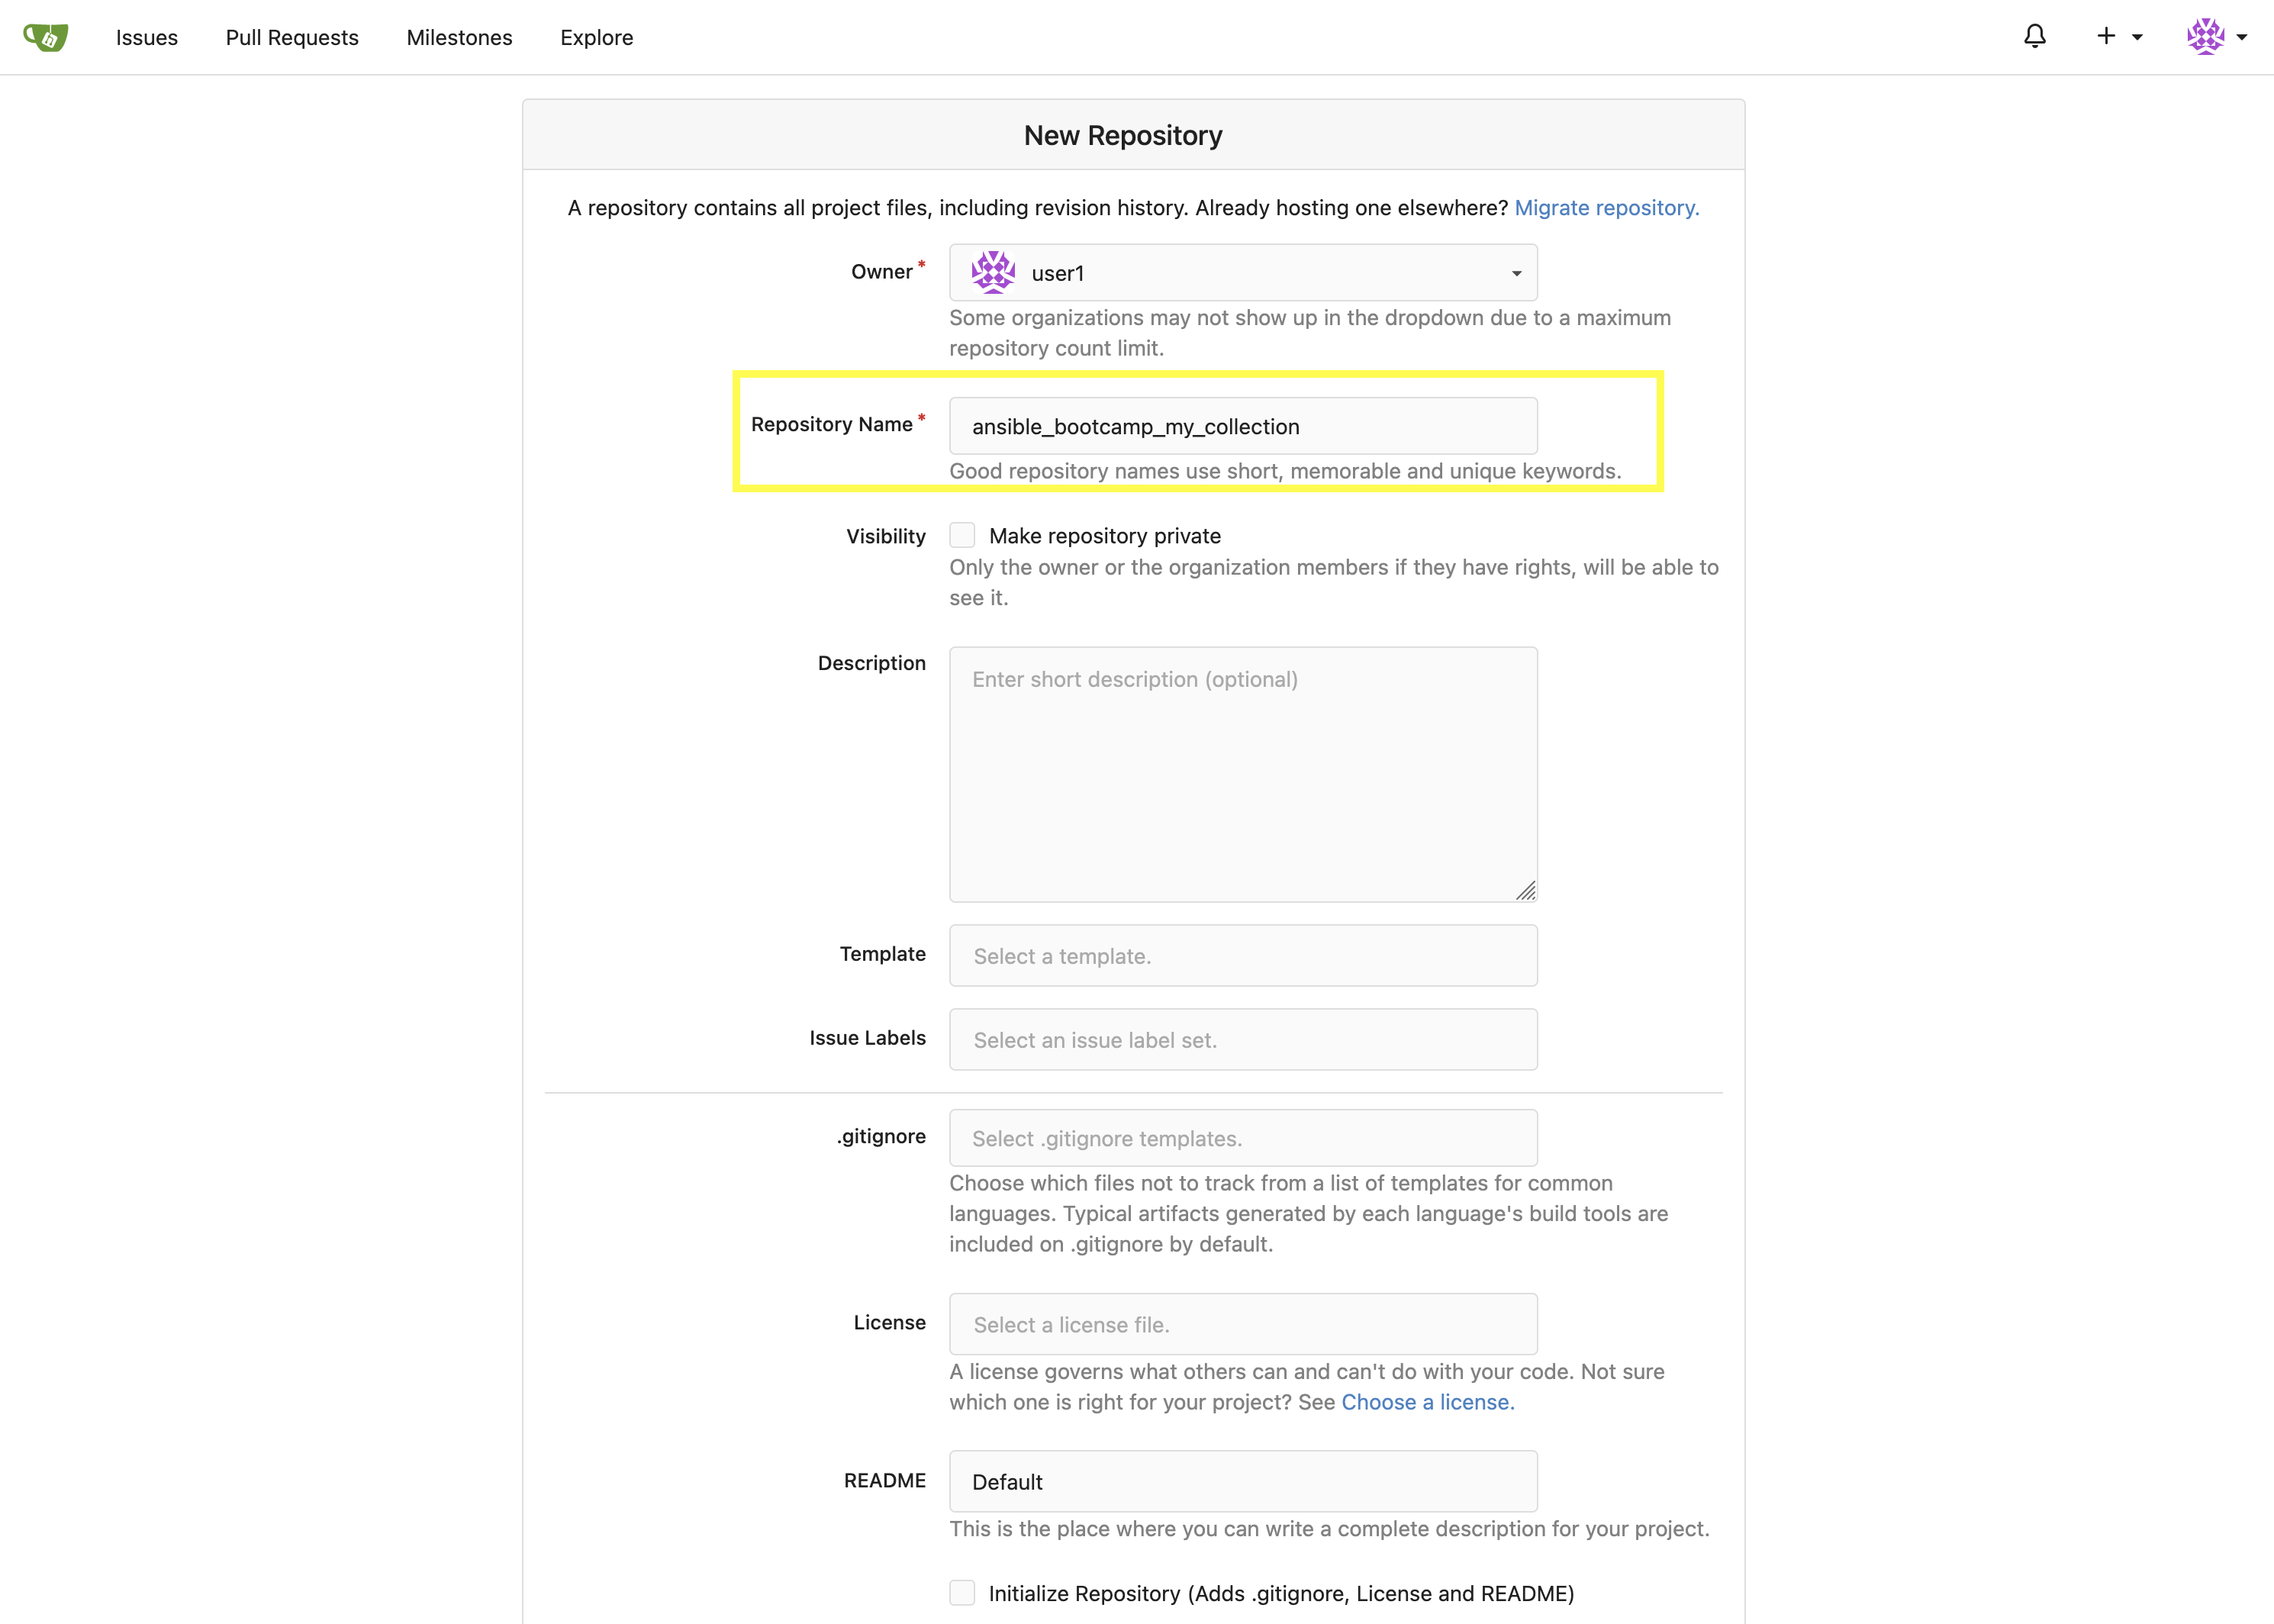
Task: Enable Make repository private
Action: click(962, 534)
